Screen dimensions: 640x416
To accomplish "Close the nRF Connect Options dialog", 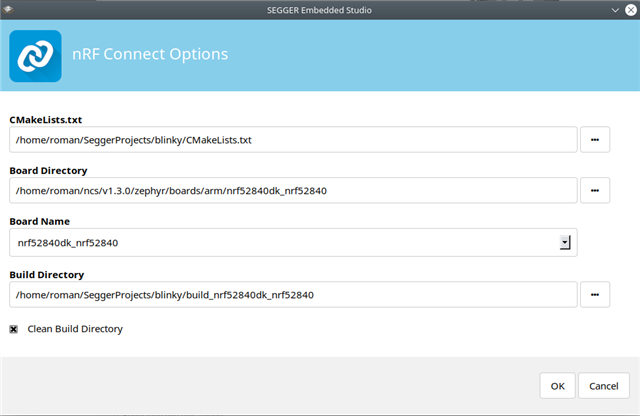I will point(631,10).
